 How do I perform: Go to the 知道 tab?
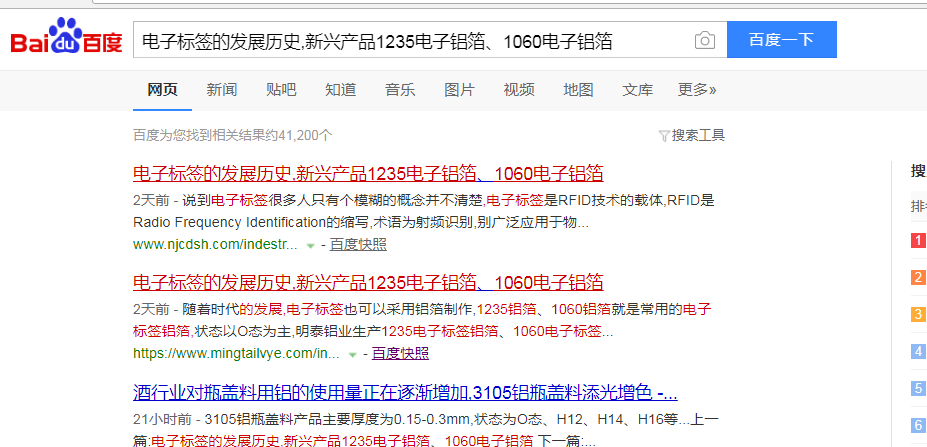(341, 90)
